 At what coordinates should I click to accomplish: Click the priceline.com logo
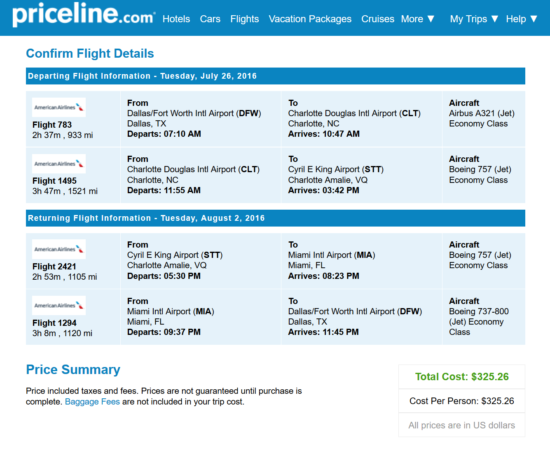[x=83, y=15]
